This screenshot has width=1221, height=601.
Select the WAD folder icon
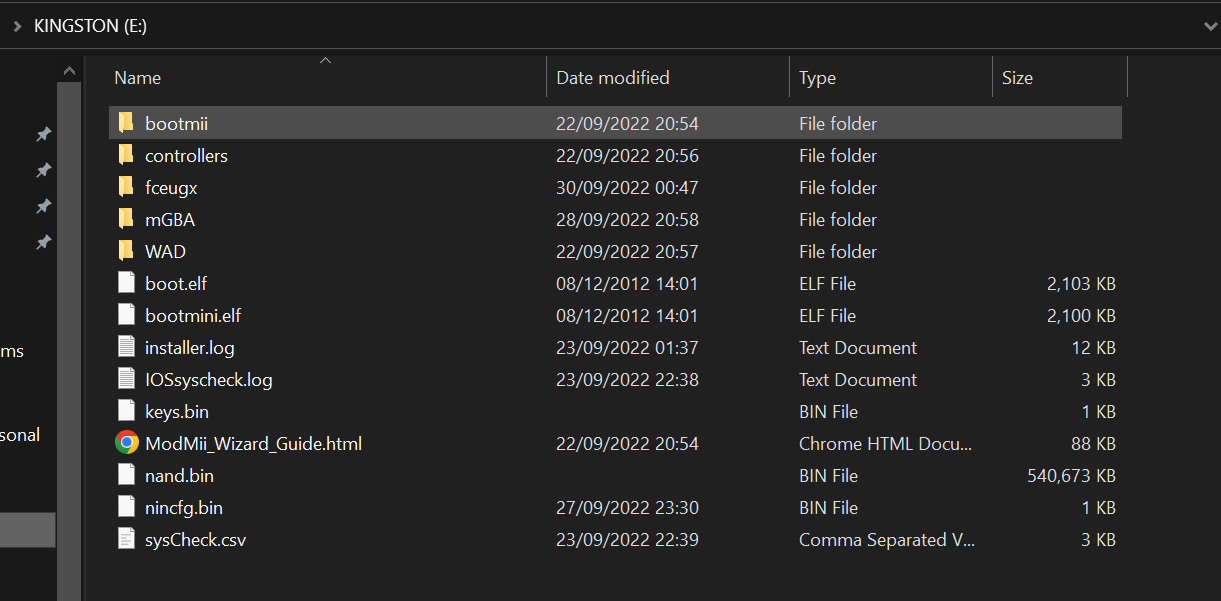pos(126,251)
